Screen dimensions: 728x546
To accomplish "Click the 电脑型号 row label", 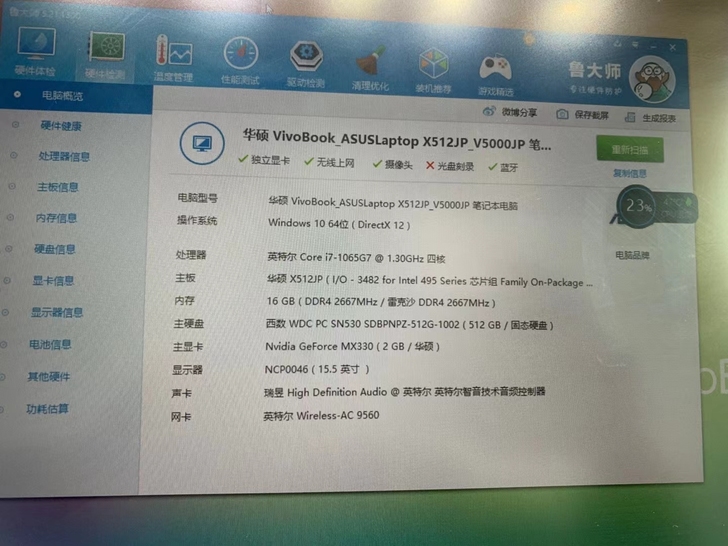I will (197, 198).
